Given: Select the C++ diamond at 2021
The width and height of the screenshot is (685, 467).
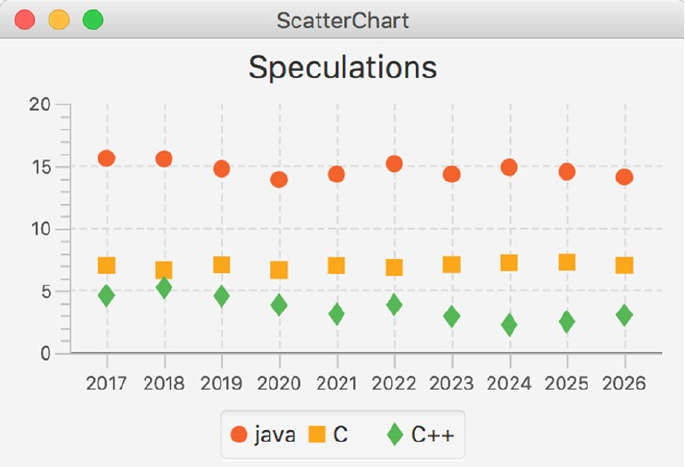Looking at the screenshot, I should (x=336, y=314).
